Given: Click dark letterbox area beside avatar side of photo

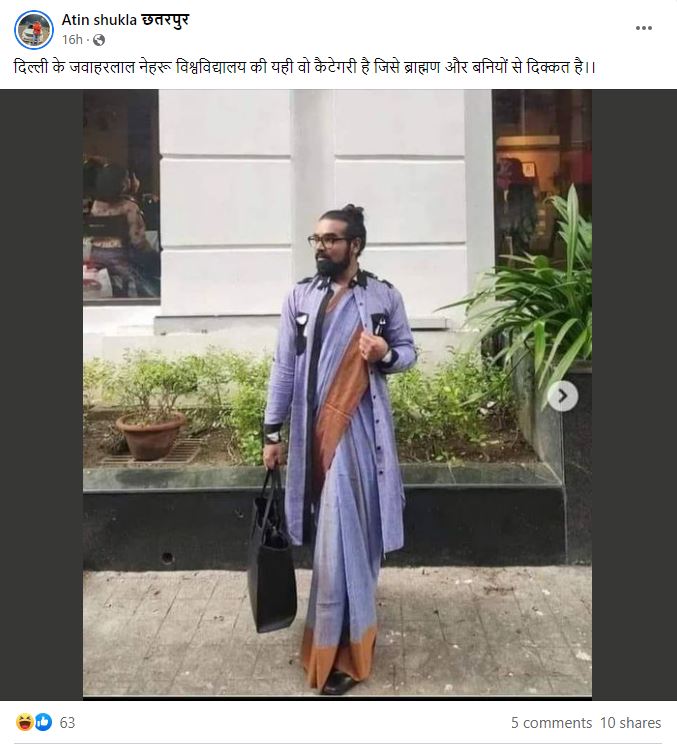Looking at the screenshot, I should [41, 394].
